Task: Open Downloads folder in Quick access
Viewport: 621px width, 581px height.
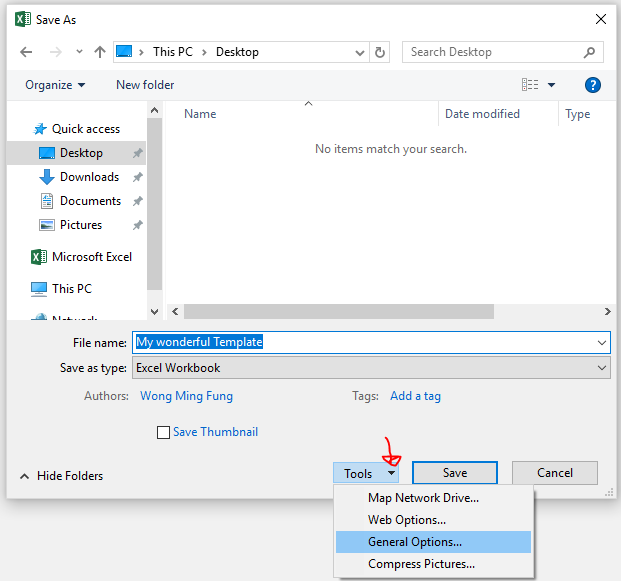Action: pyautogui.click(x=89, y=177)
